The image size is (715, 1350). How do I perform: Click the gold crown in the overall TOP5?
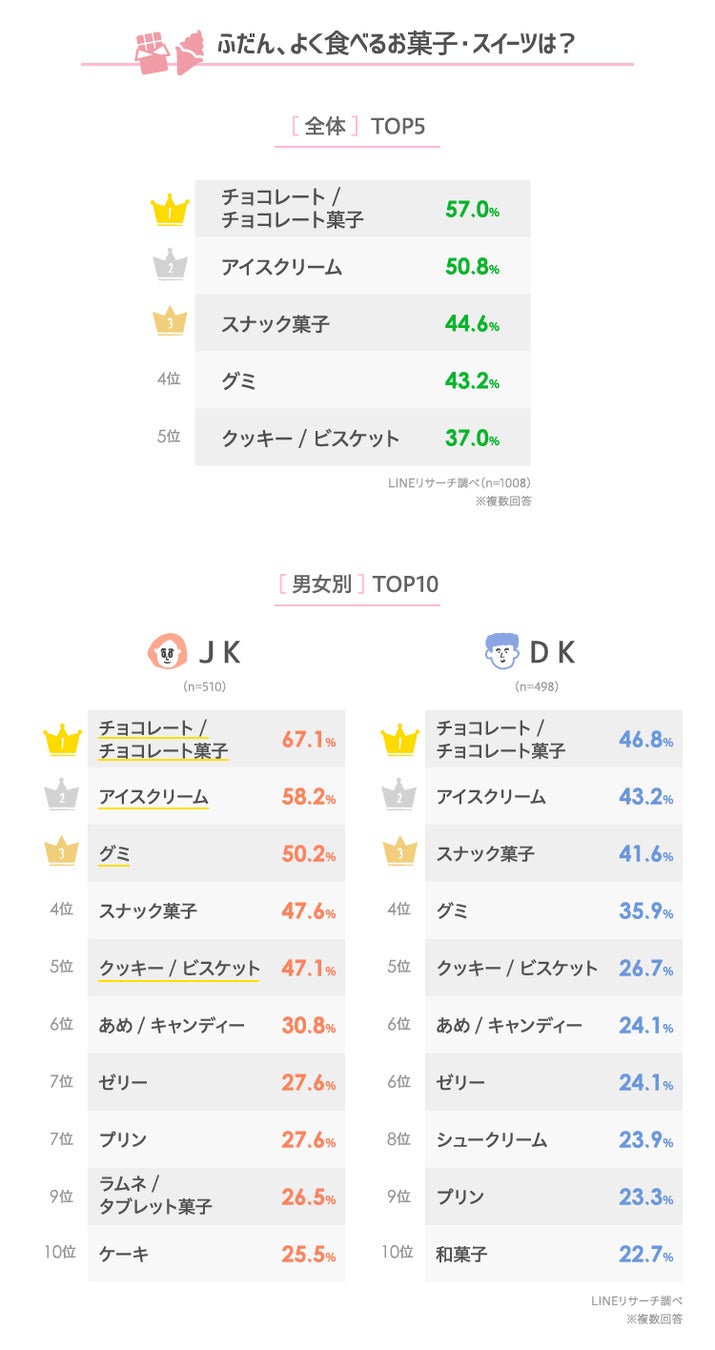tap(169, 210)
